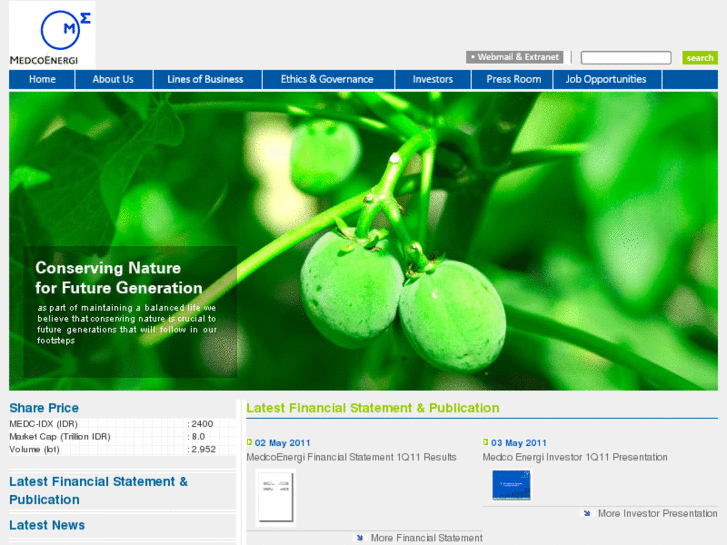Focus the search input field

626,58
